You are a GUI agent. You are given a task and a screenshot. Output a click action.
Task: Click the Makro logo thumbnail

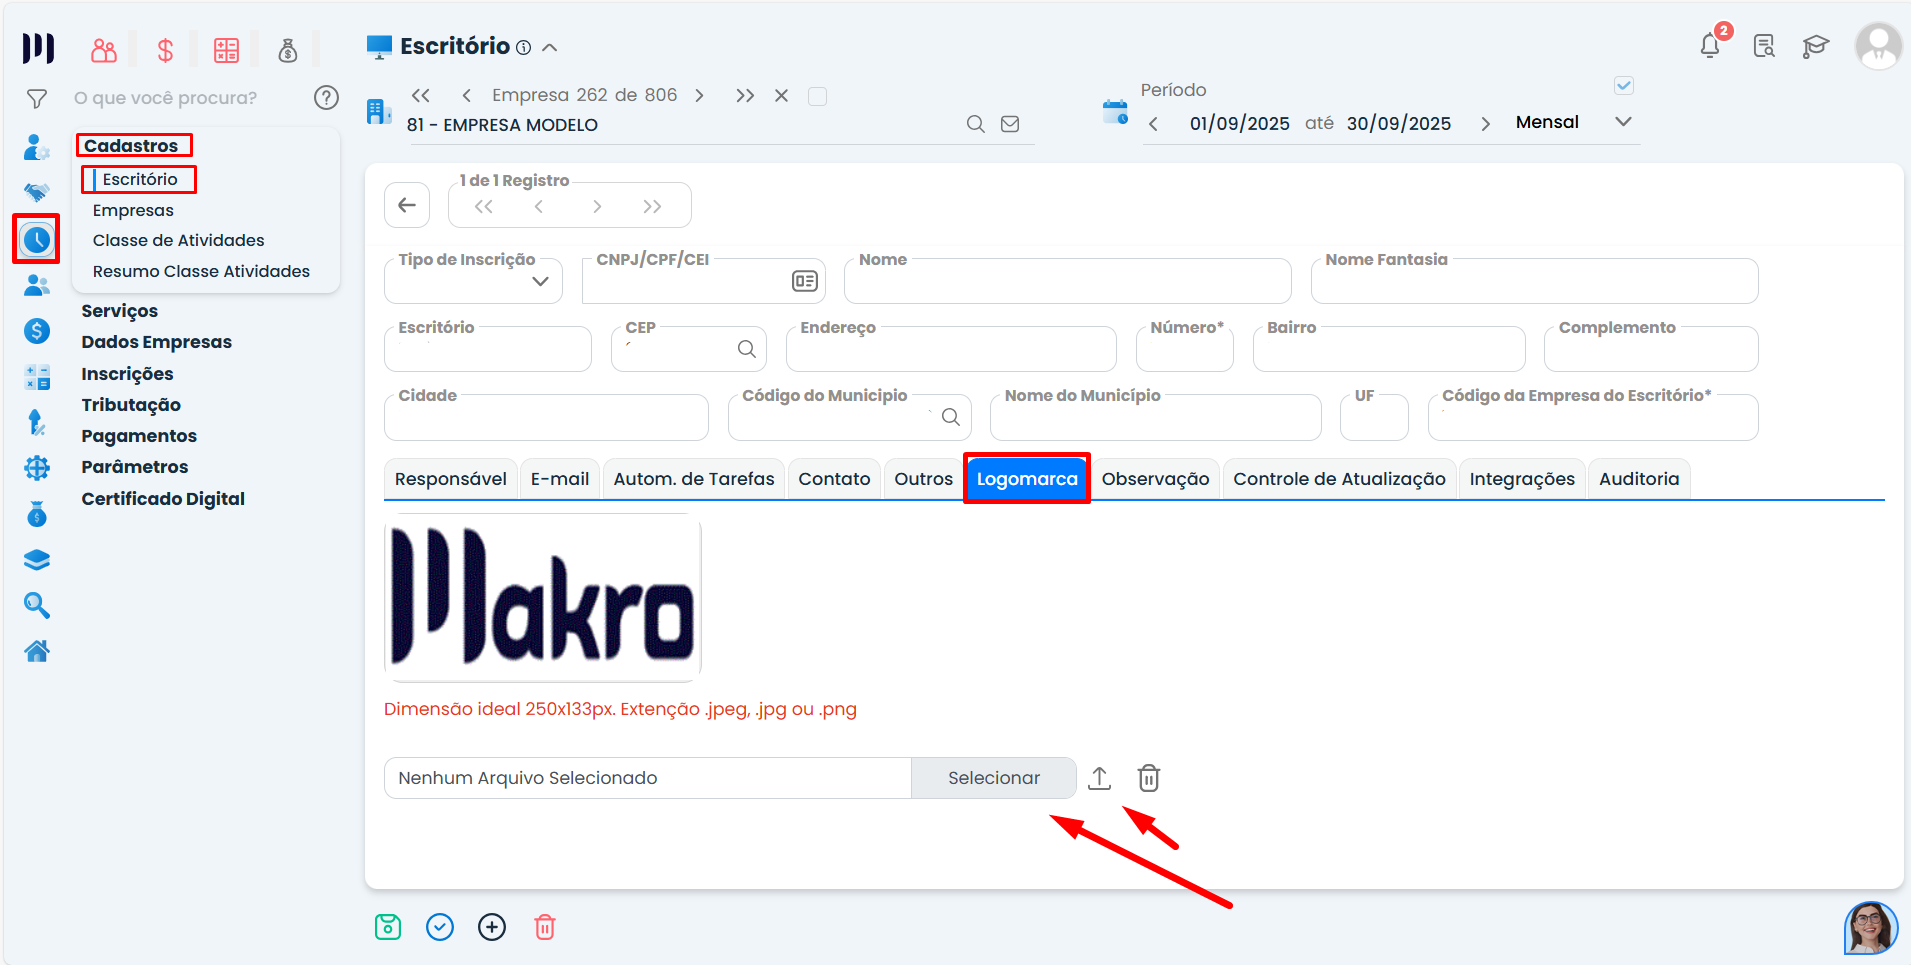point(542,596)
